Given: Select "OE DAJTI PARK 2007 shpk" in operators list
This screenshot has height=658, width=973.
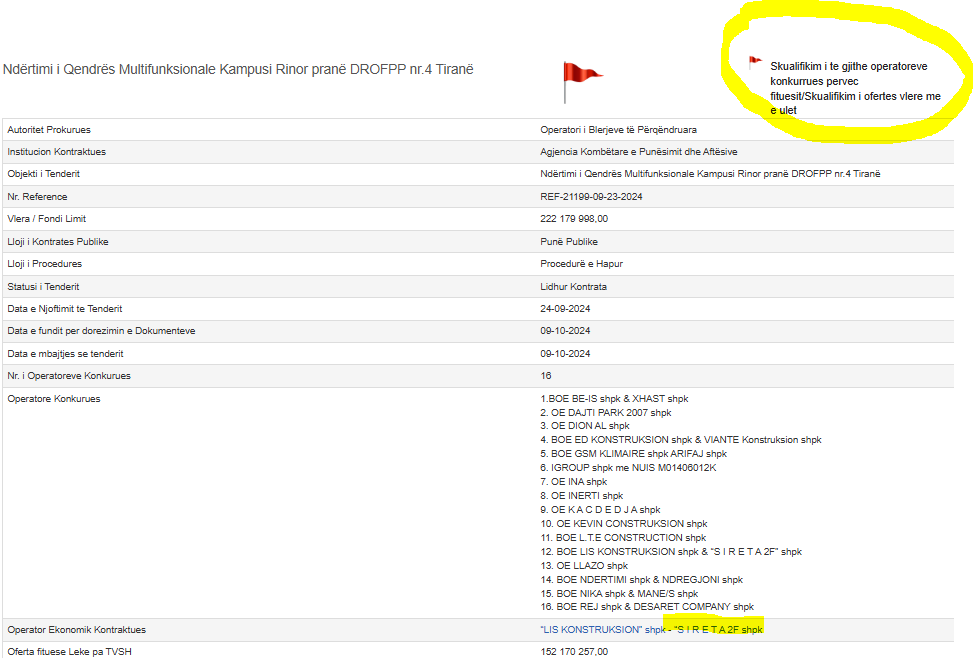Looking at the screenshot, I should 605,413.
